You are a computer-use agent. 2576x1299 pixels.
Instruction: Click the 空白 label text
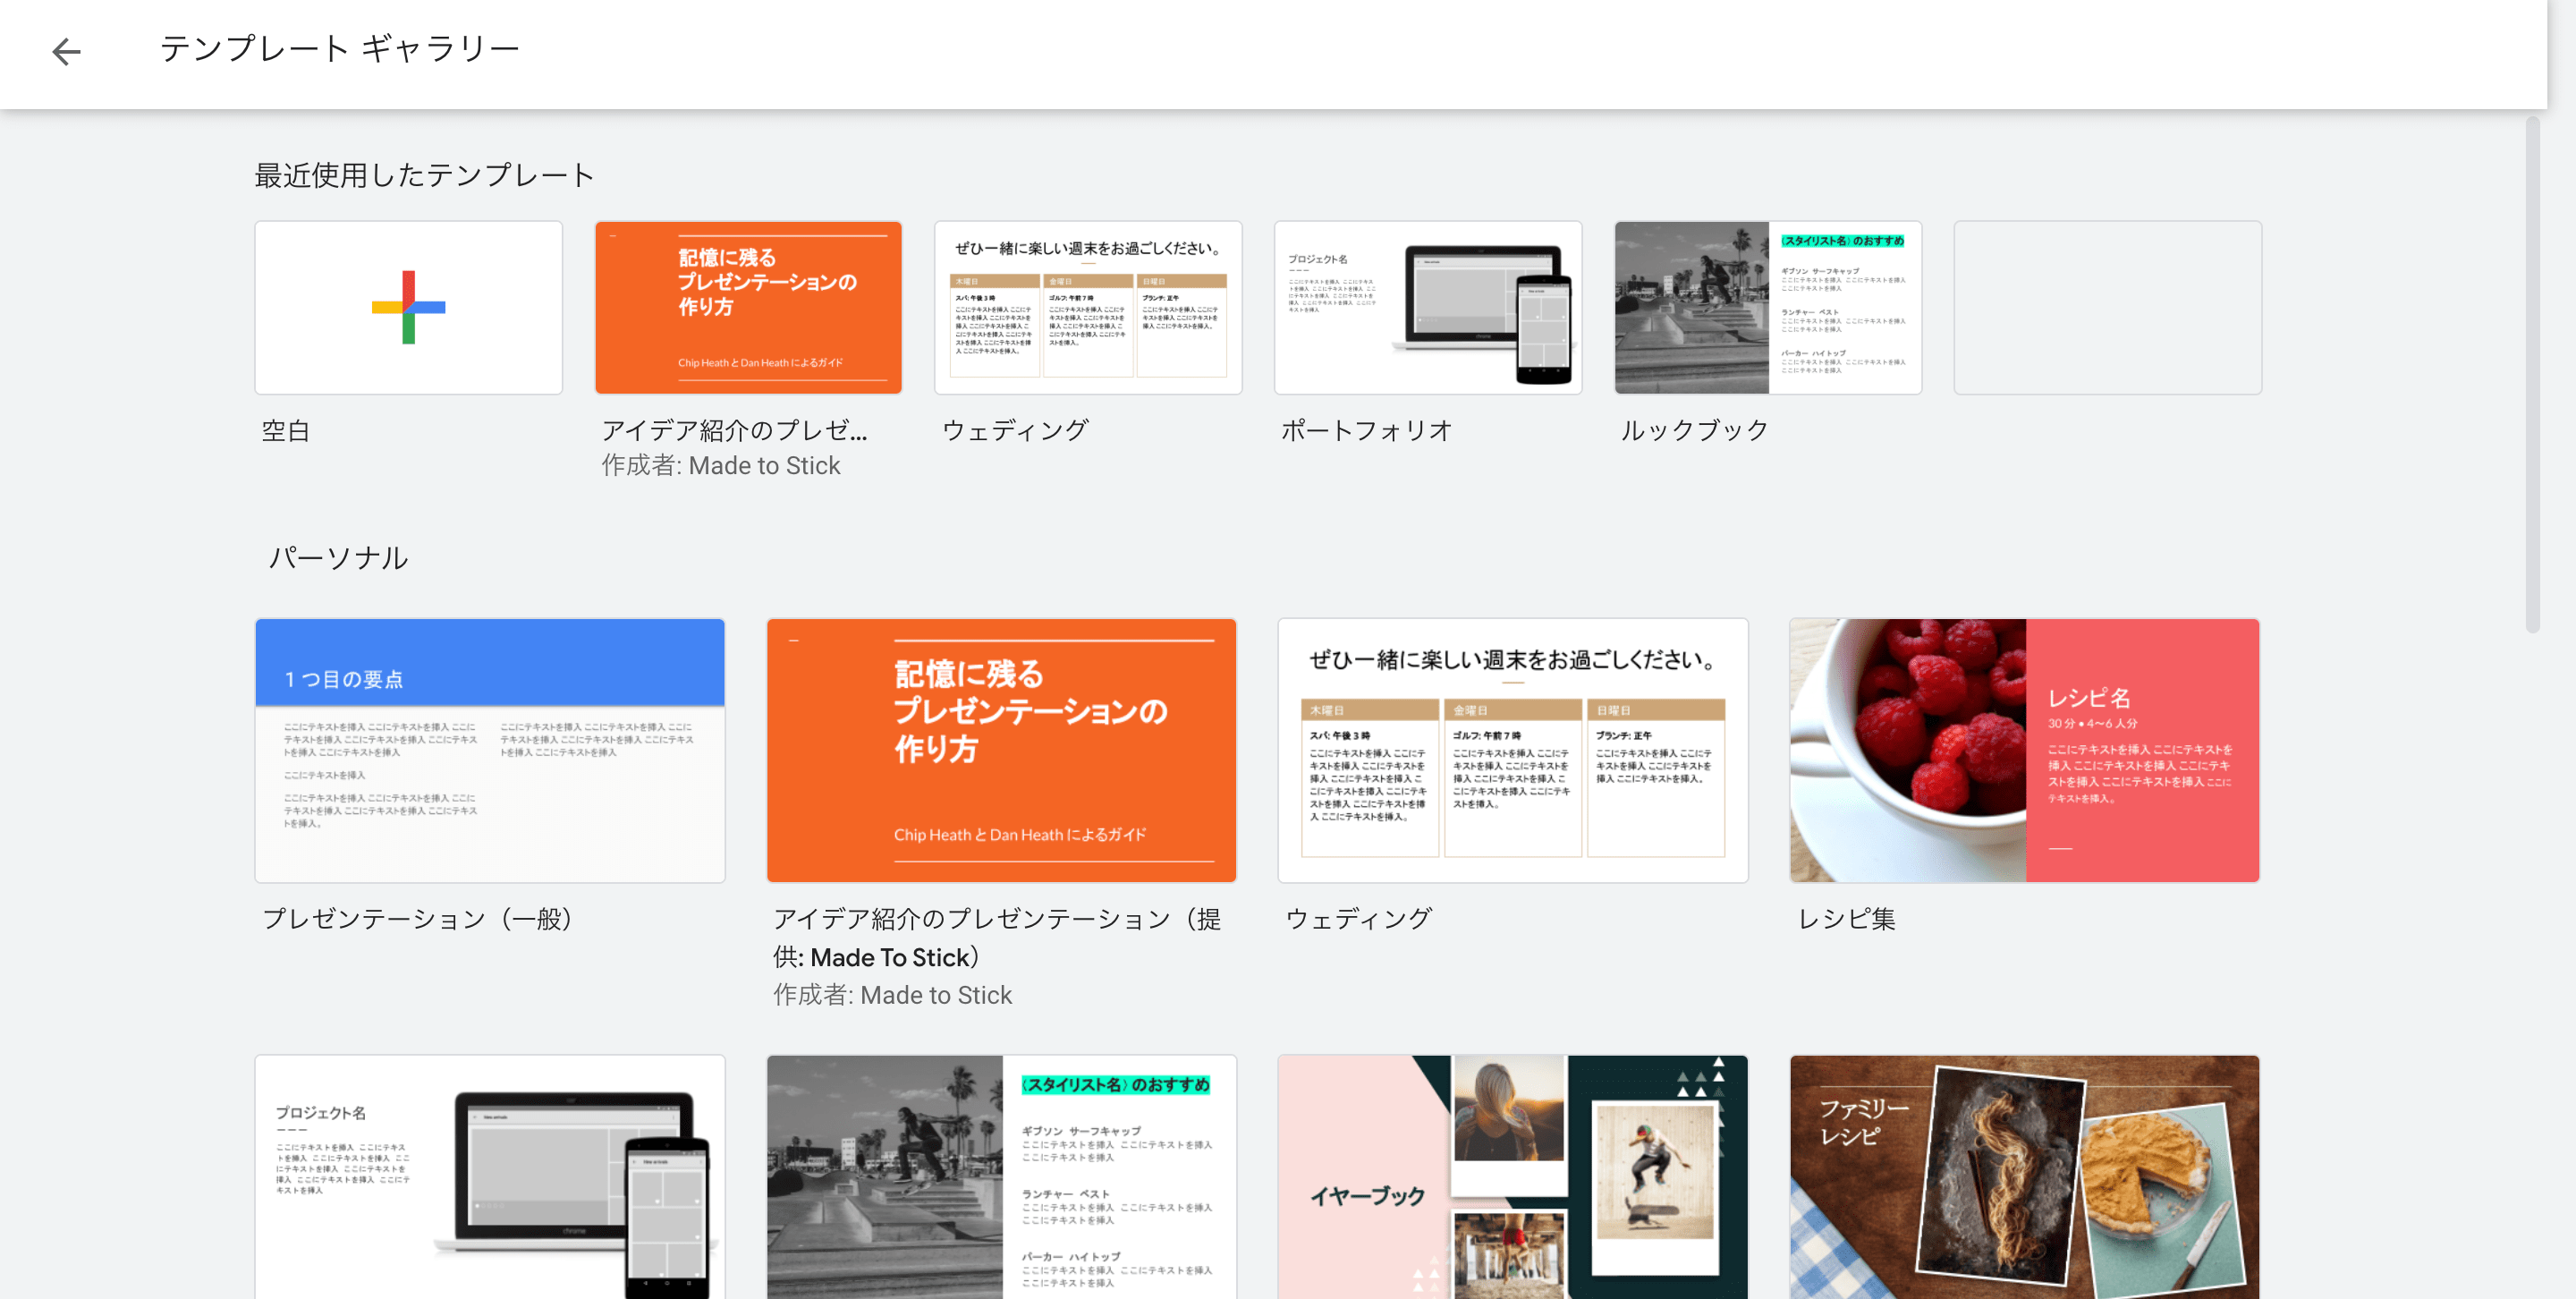pos(286,431)
